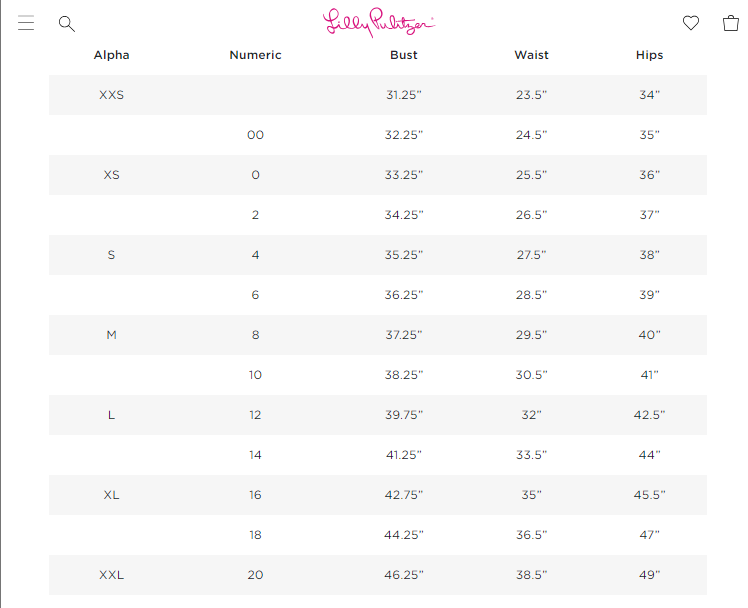748x608 pixels.
Task: Open the hamburger navigation menu
Action: pyautogui.click(x=26, y=23)
